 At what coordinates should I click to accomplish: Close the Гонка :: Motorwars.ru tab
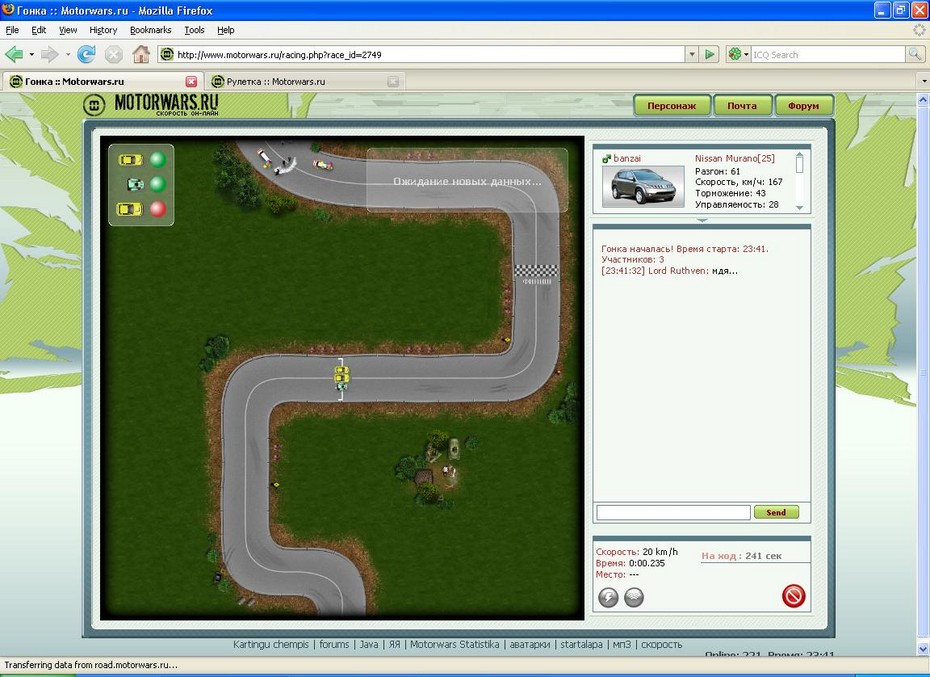191,81
